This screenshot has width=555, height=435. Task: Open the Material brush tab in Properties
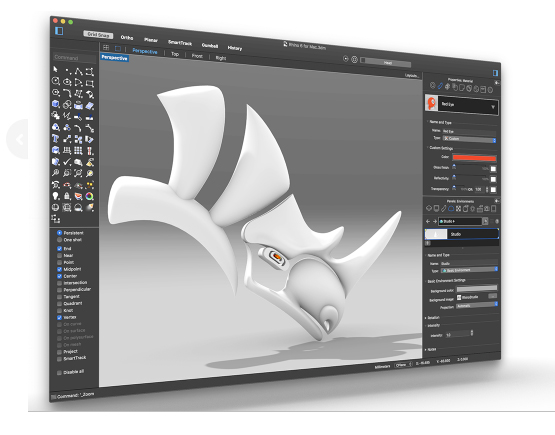[x=440, y=86]
